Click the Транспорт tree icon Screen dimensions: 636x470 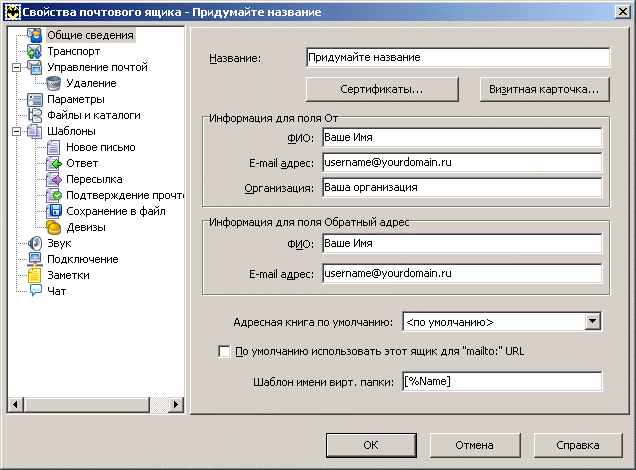point(34,52)
